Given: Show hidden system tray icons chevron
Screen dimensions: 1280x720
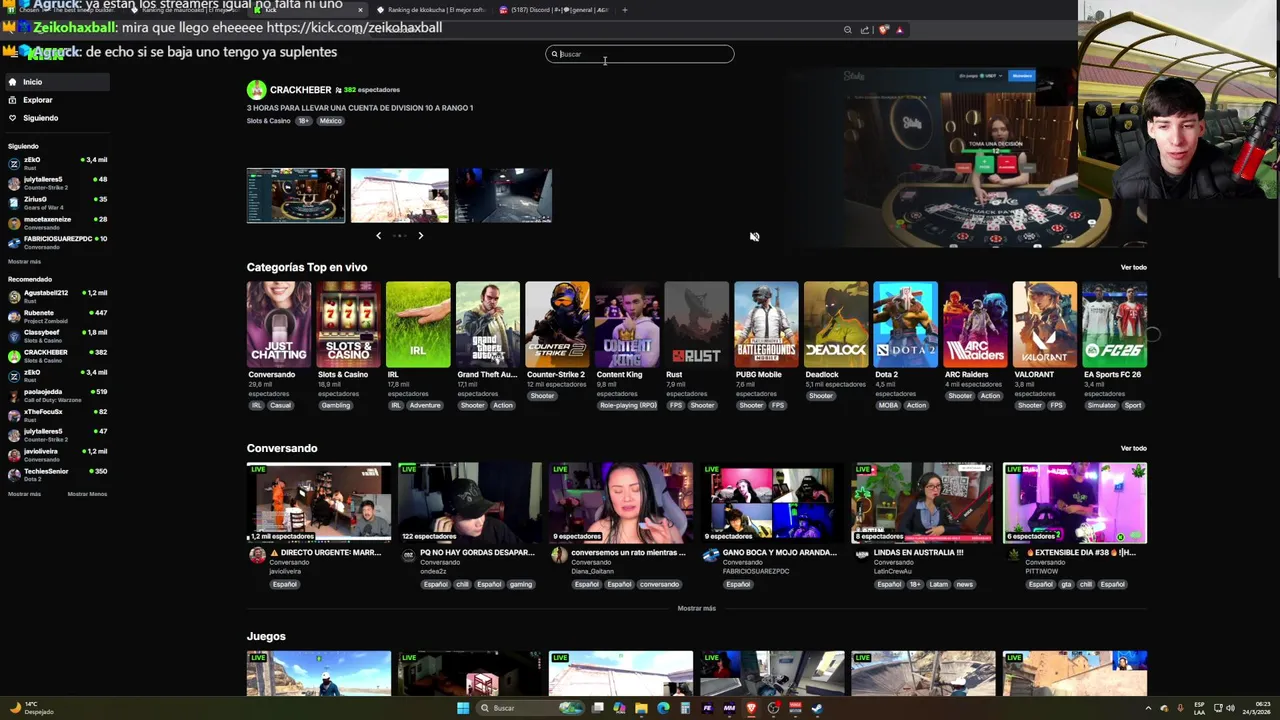Looking at the screenshot, I should [1148, 708].
